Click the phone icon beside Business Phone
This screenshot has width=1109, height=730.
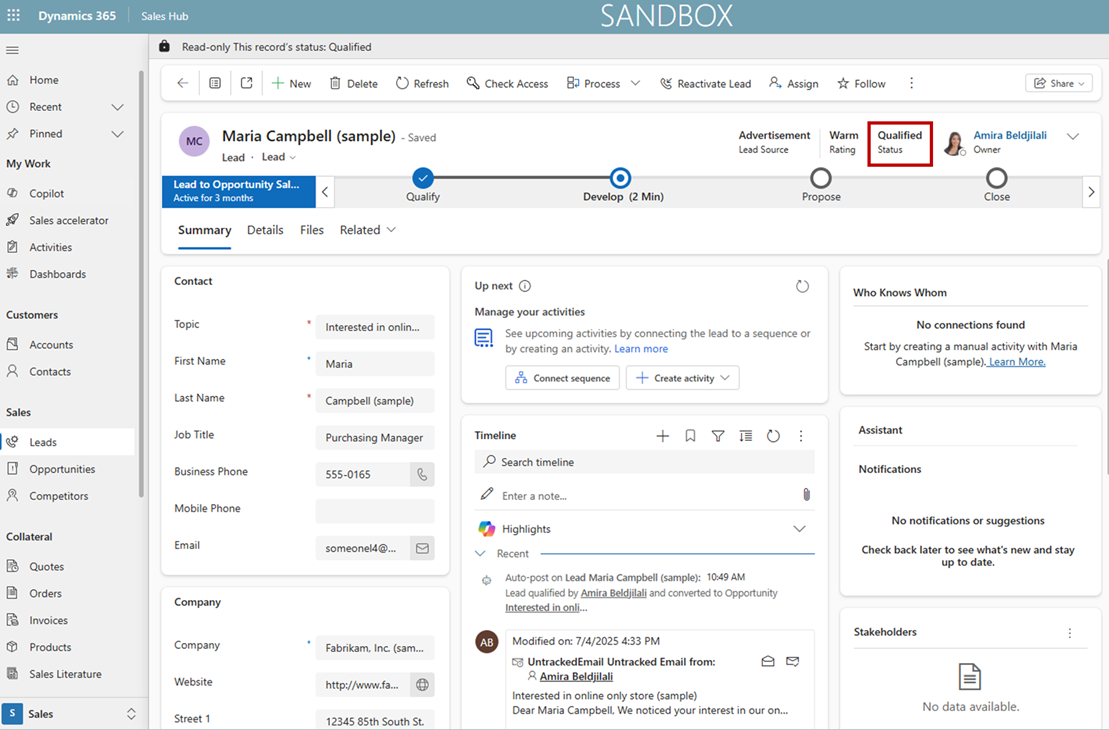click(422, 475)
